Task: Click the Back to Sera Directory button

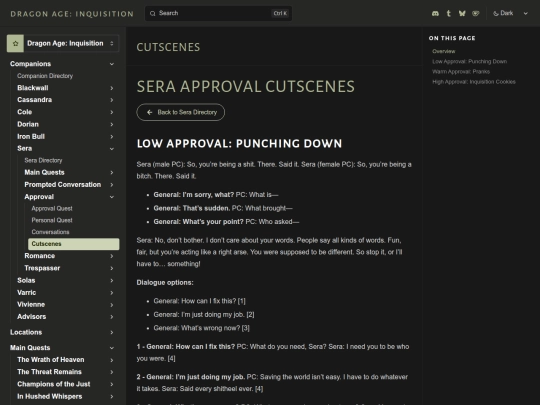Action: 180,112
